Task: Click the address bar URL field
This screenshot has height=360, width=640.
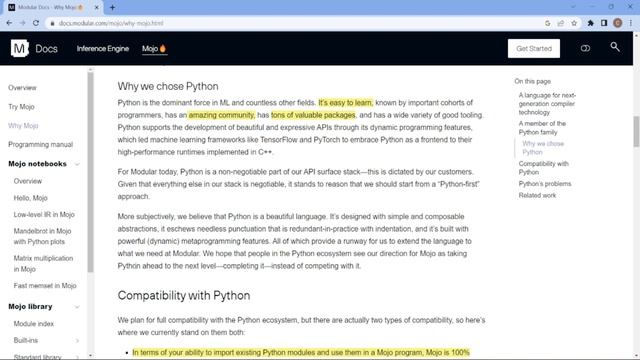Action: coord(294,23)
